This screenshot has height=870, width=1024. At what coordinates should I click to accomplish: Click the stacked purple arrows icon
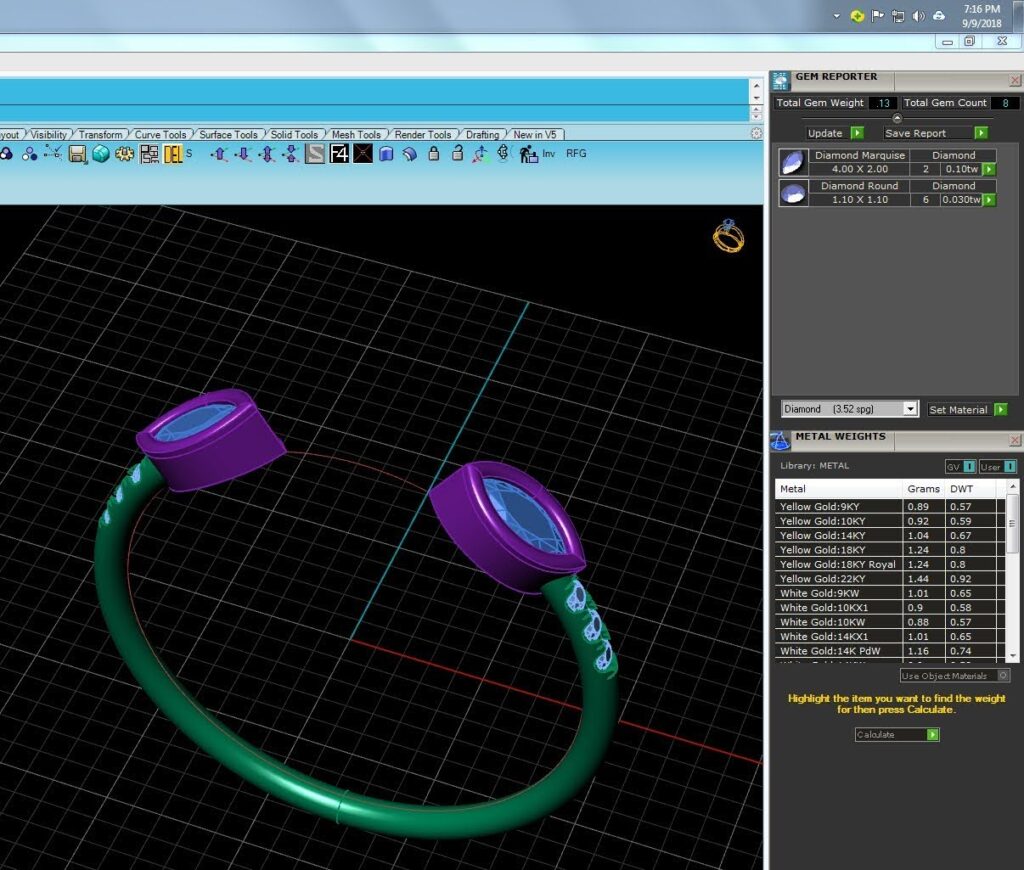click(291, 154)
